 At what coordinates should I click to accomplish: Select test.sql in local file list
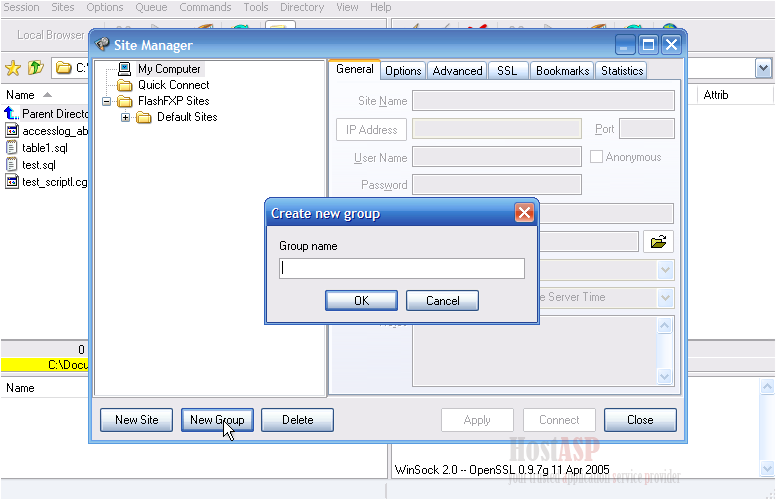coord(39,165)
